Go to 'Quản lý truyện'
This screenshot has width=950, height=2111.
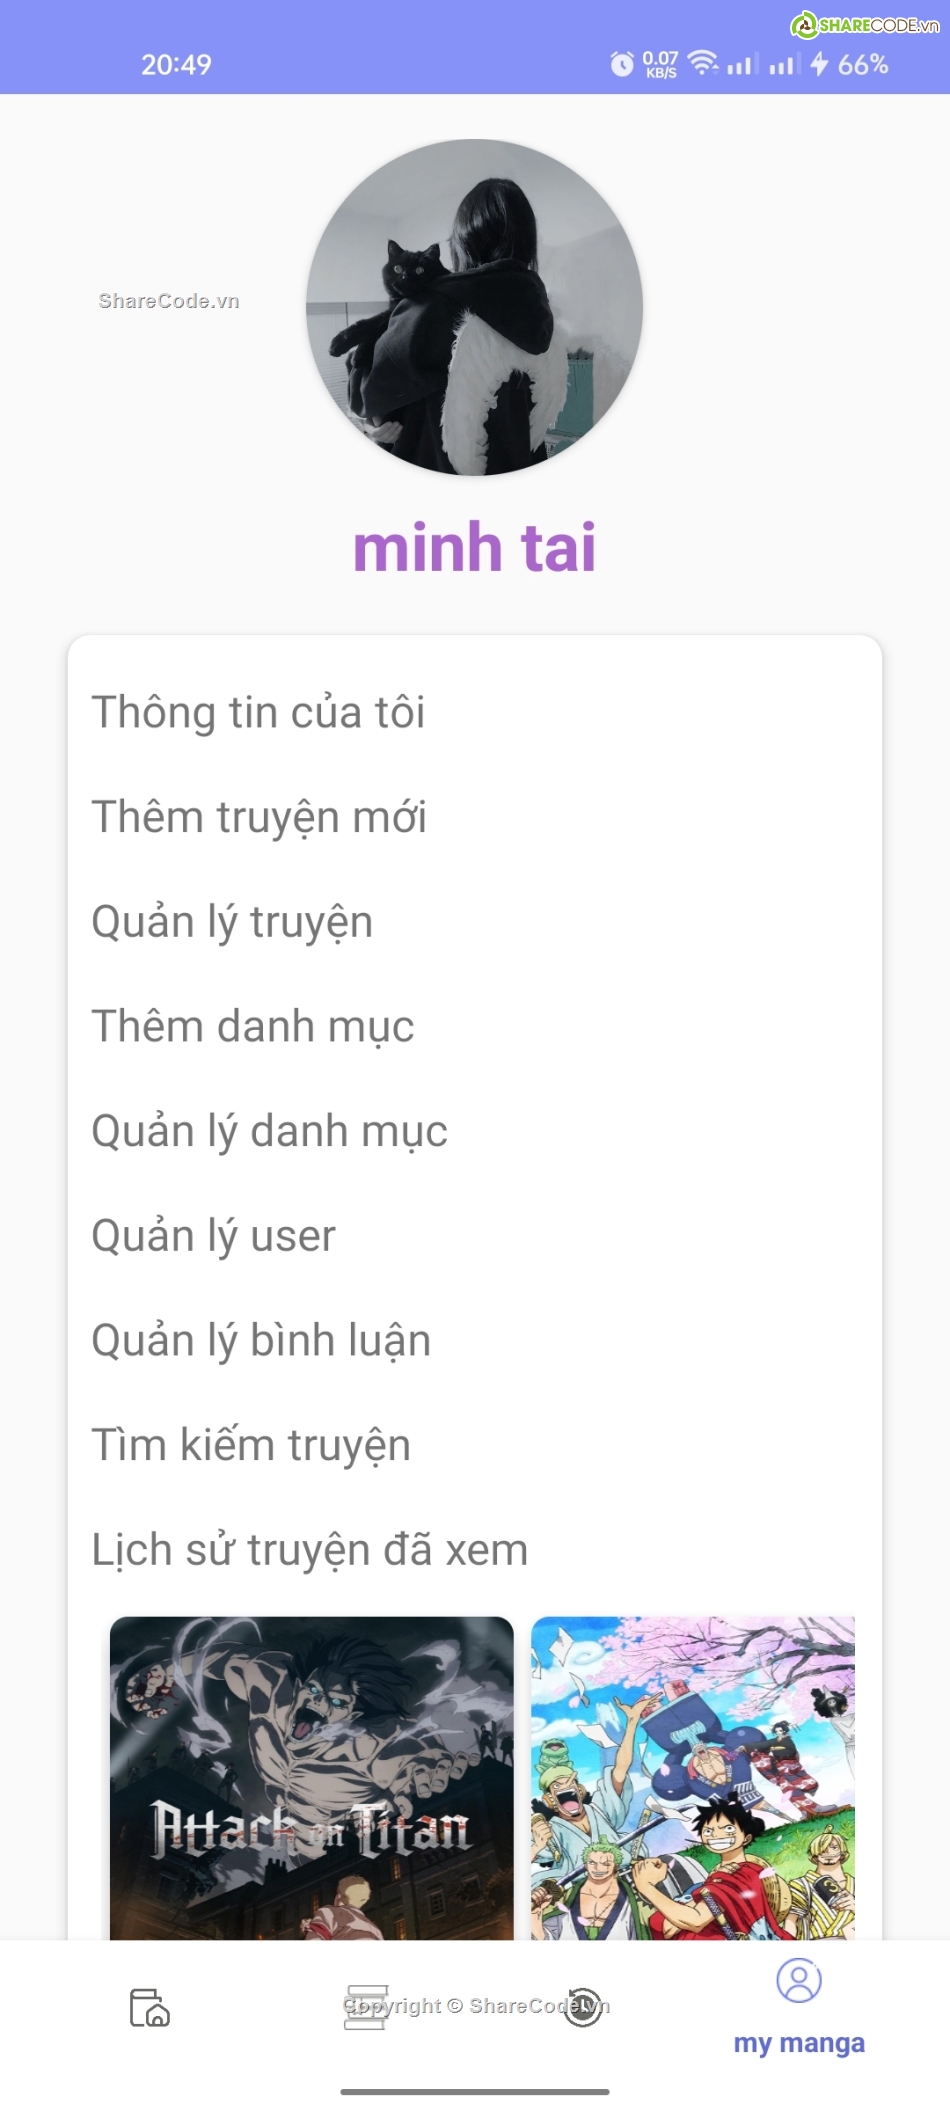point(232,922)
